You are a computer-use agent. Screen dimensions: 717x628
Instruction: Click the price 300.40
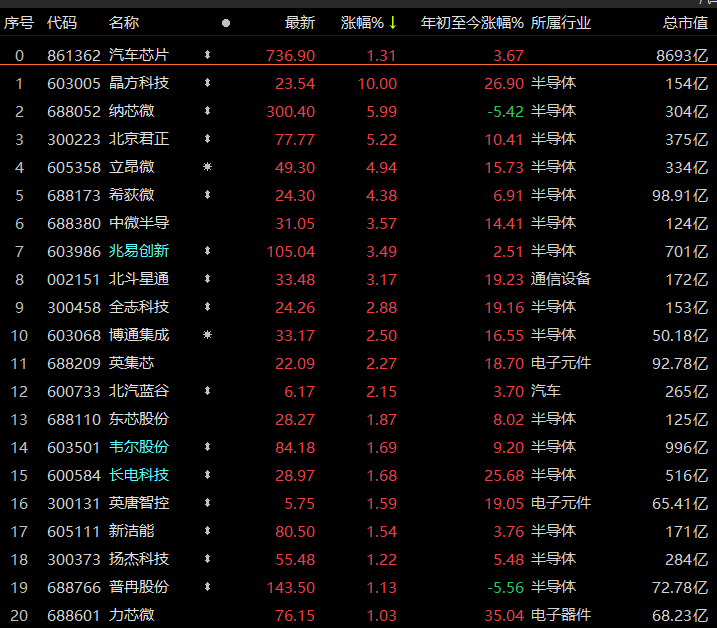pyautogui.click(x=291, y=111)
